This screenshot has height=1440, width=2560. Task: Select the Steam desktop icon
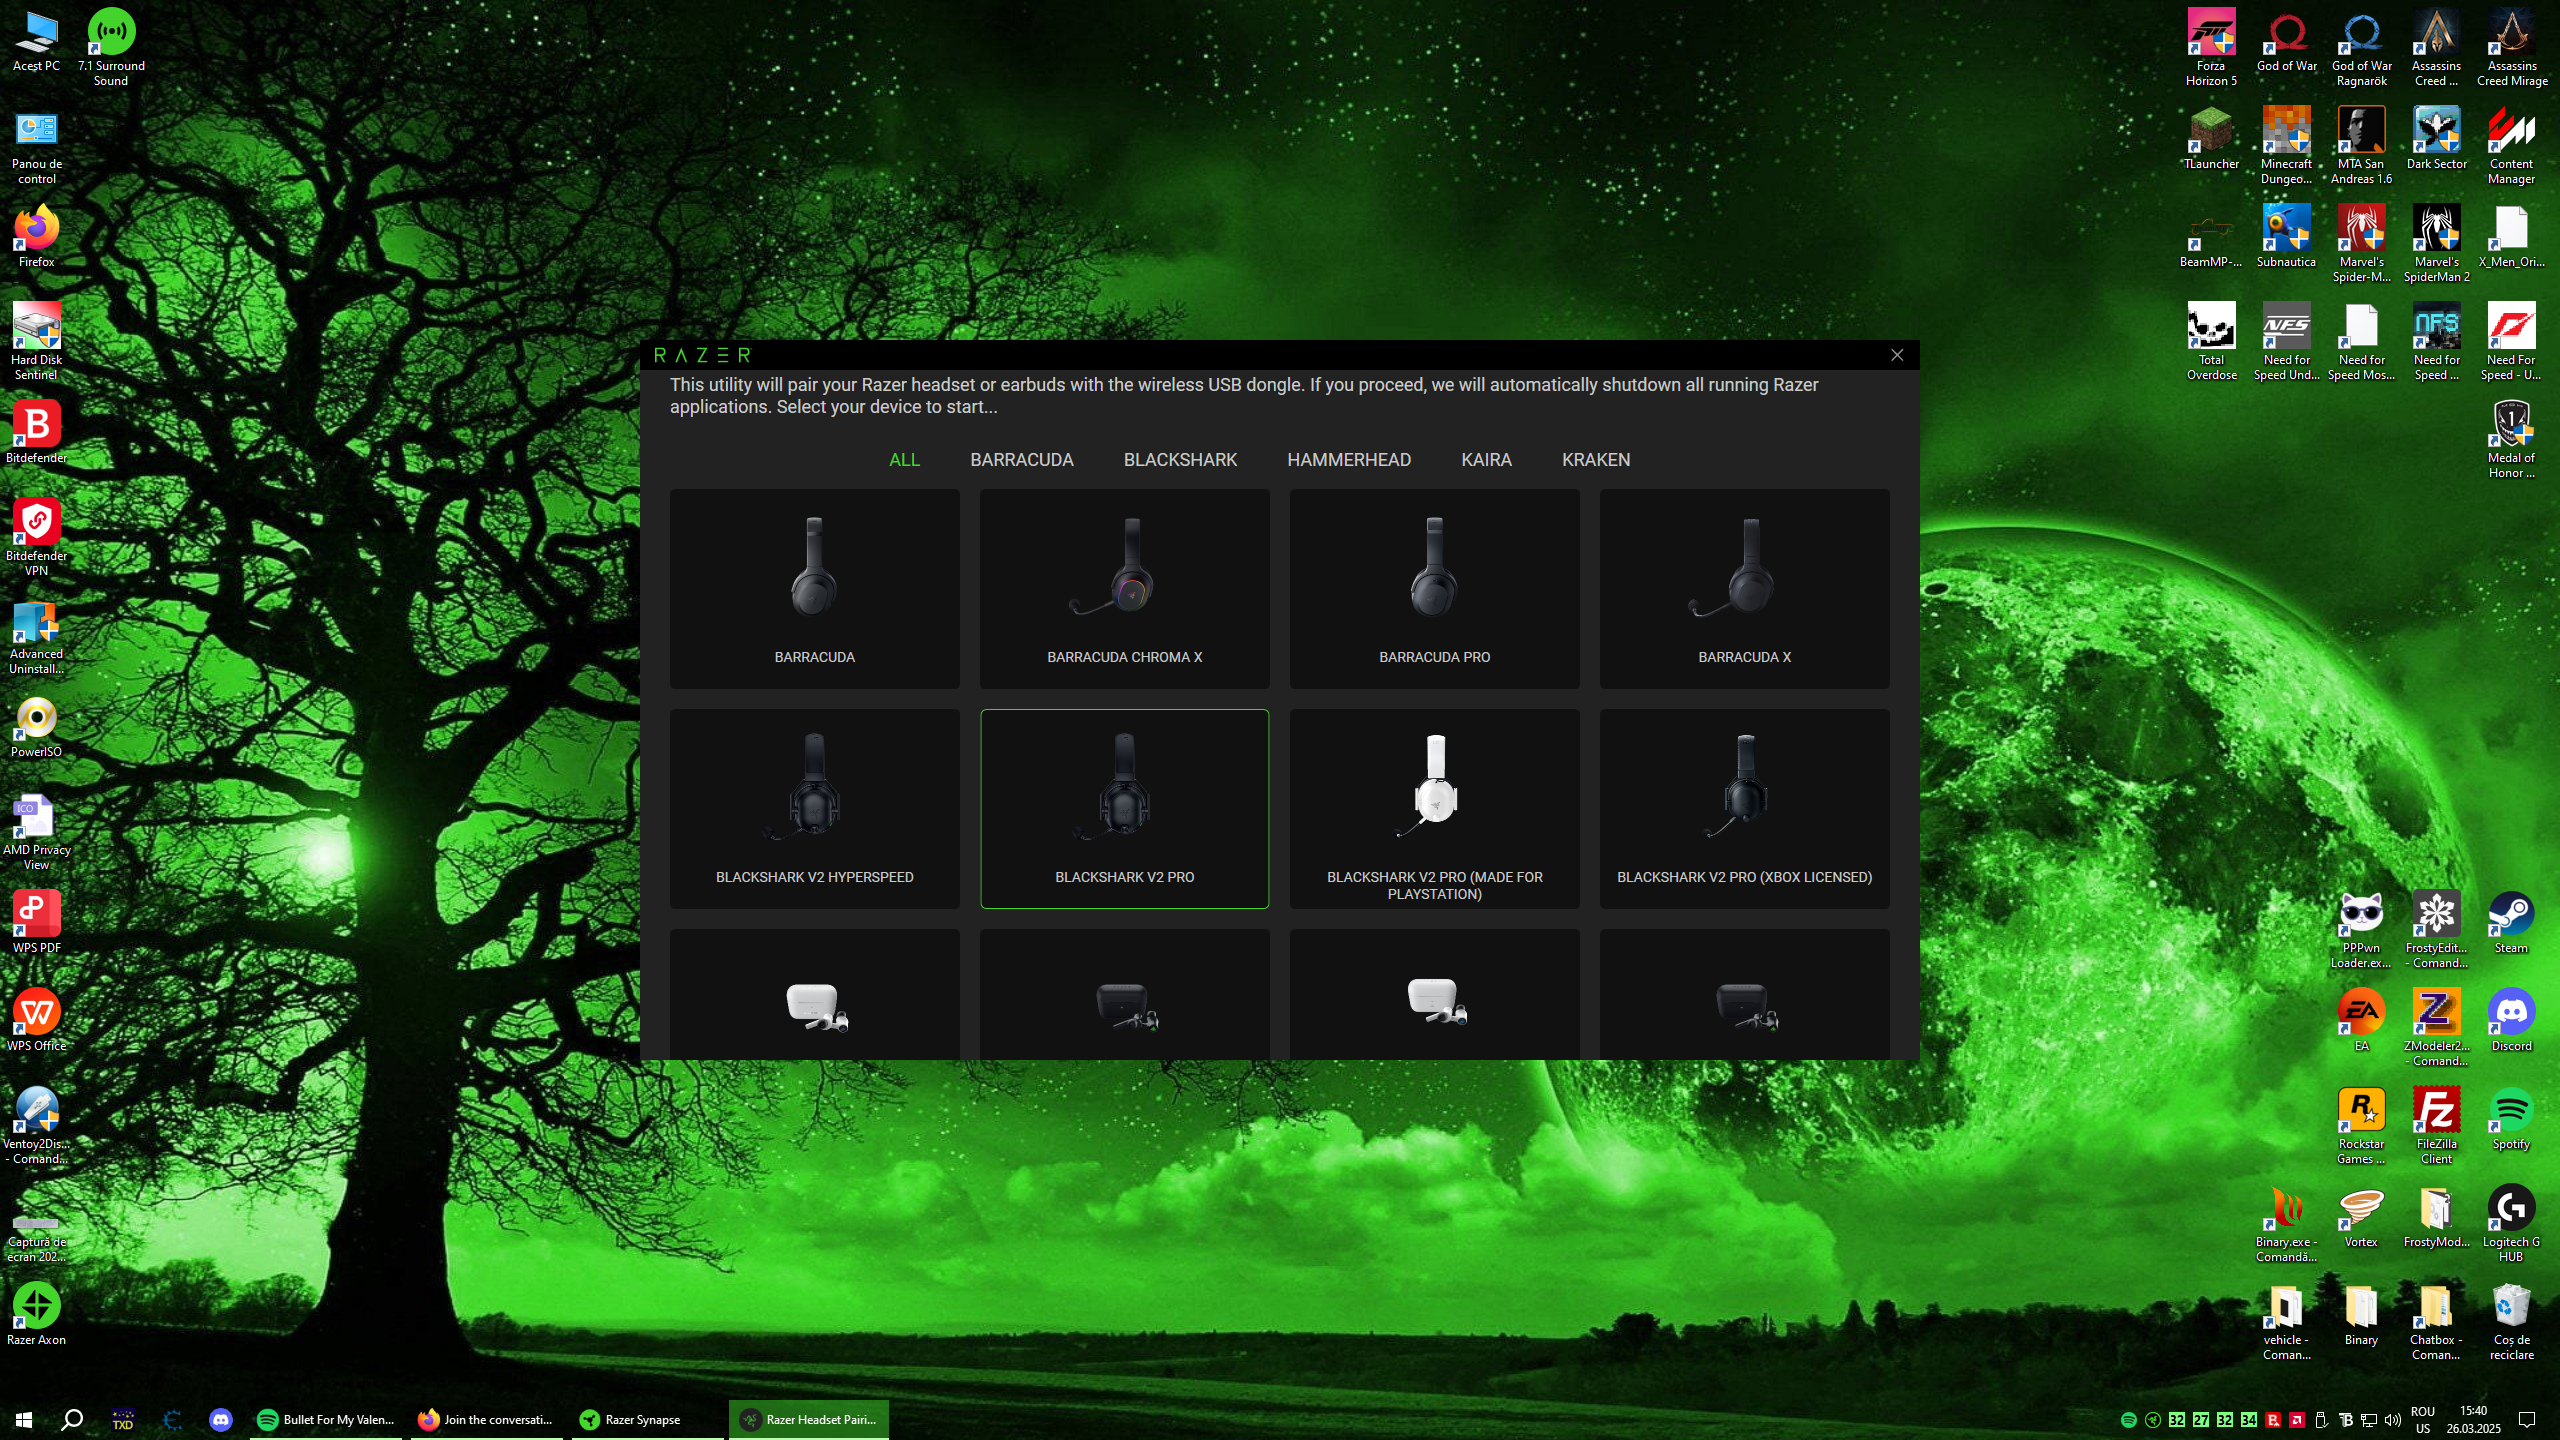pyautogui.click(x=2511, y=922)
